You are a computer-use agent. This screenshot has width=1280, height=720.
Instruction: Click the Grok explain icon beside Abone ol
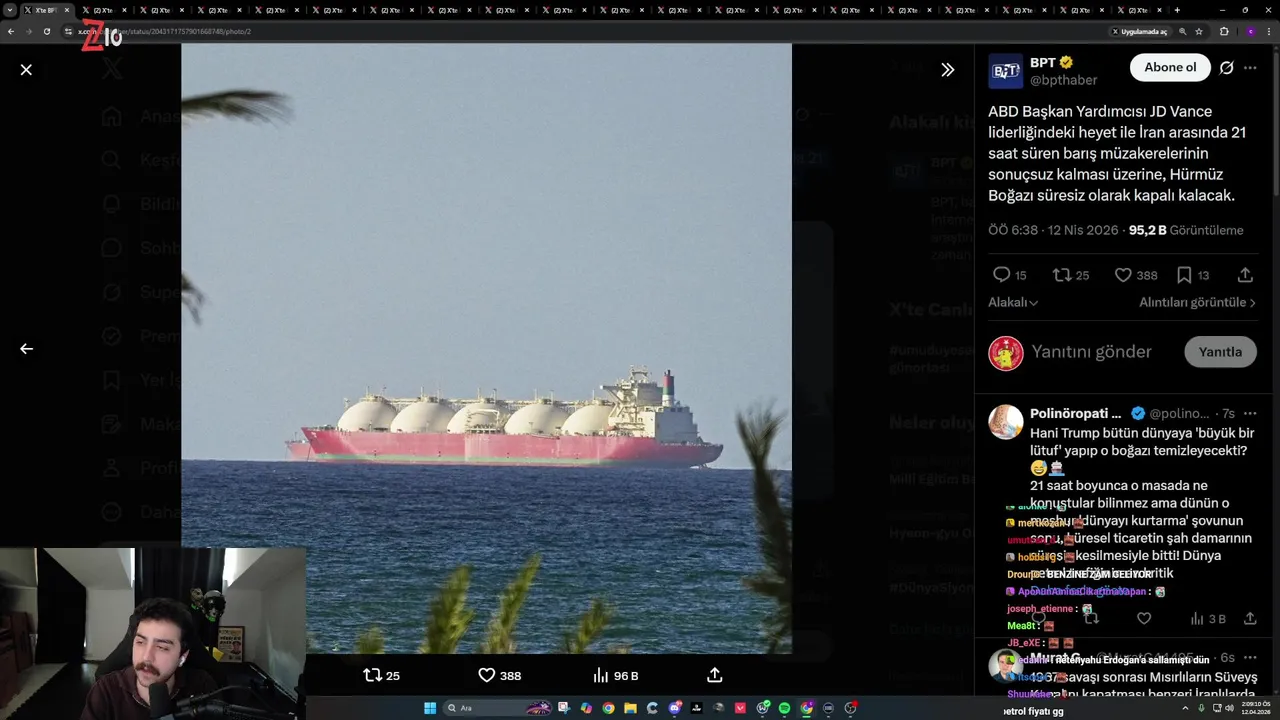pyautogui.click(x=1226, y=68)
